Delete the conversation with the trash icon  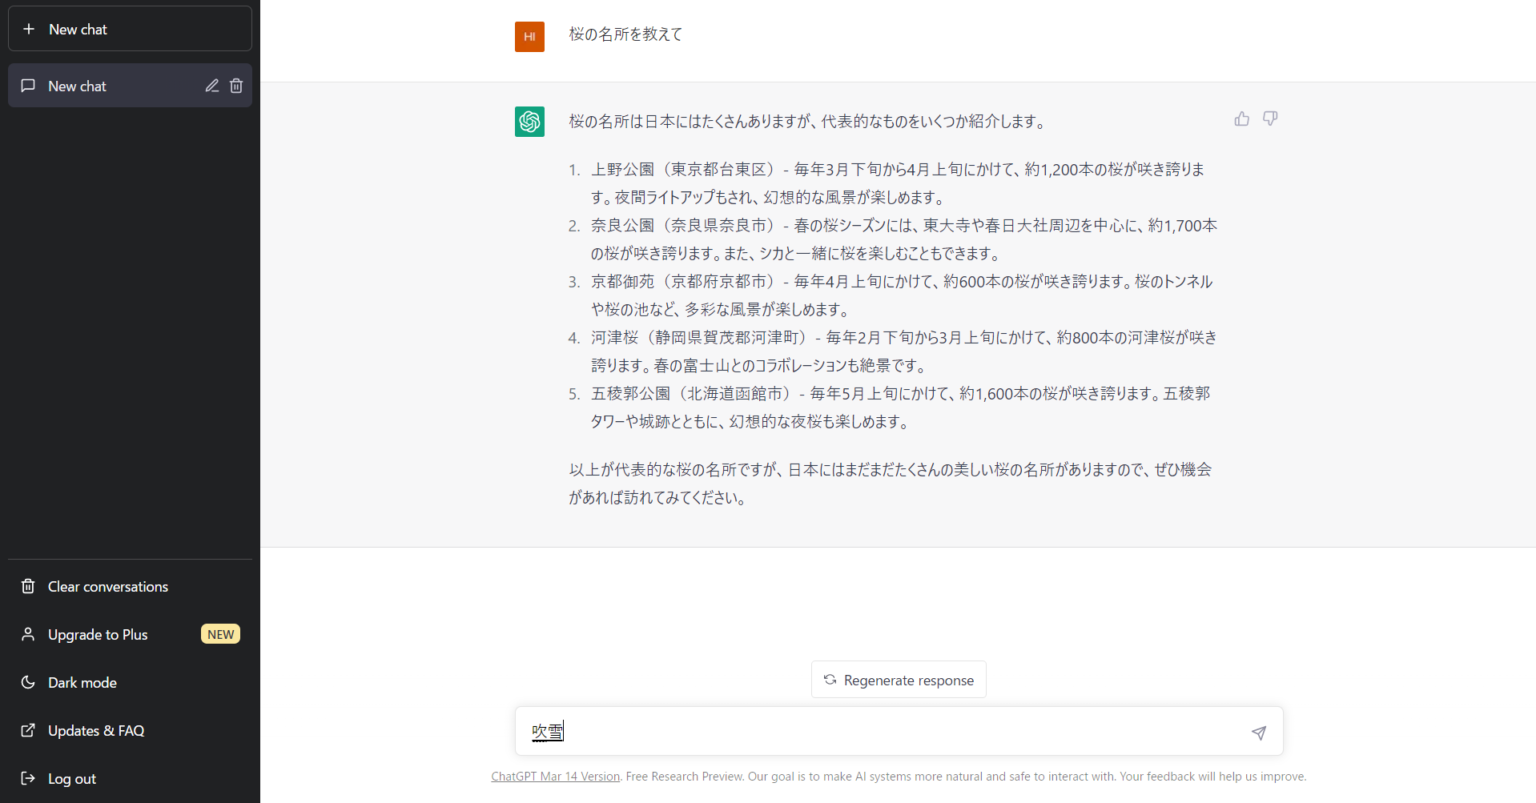click(x=236, y=85)
